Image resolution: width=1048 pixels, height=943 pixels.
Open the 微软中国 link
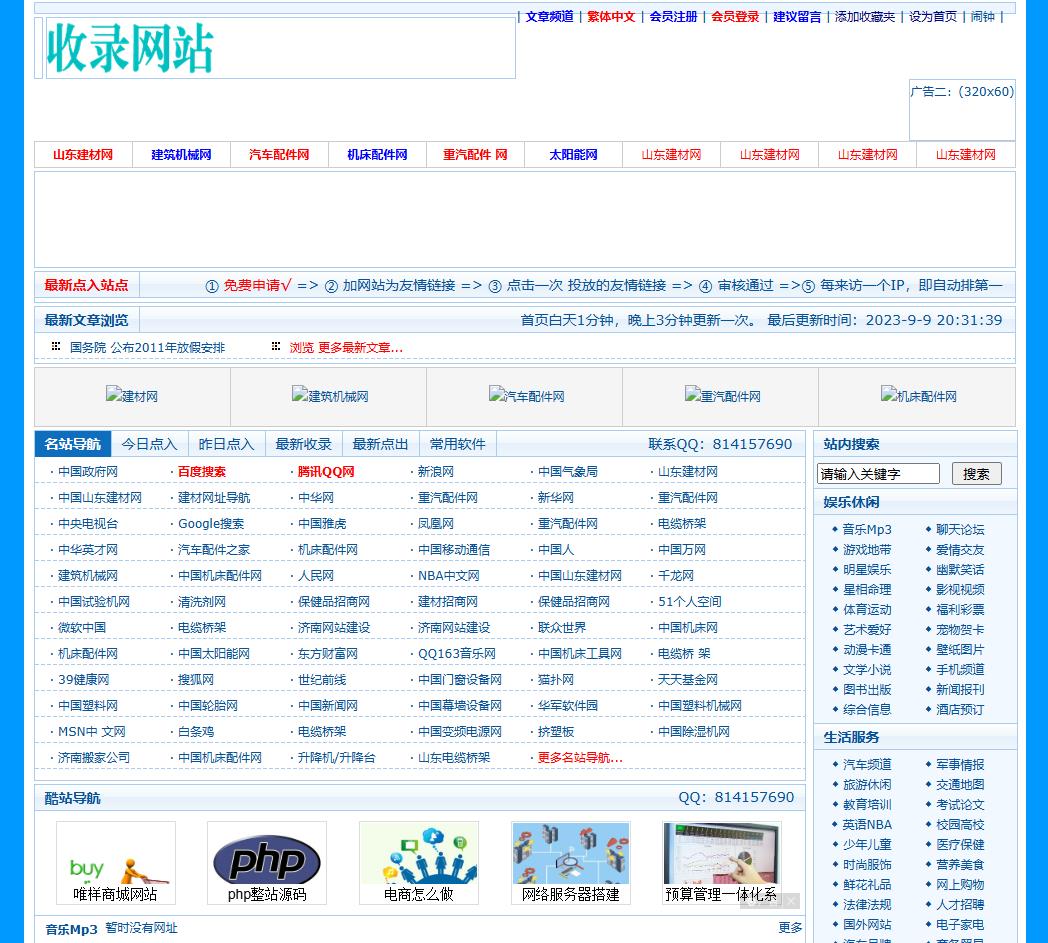(82, 628)
